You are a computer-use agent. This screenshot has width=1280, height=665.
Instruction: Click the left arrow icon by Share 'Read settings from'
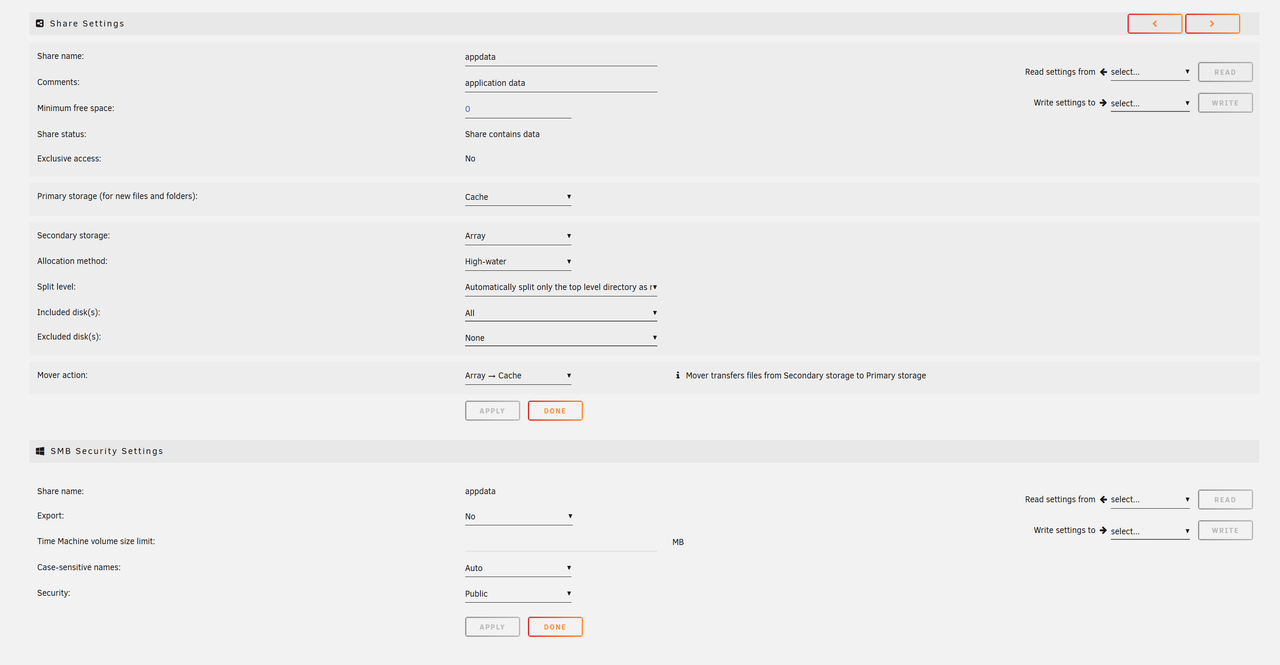[x=1104, y=72]
